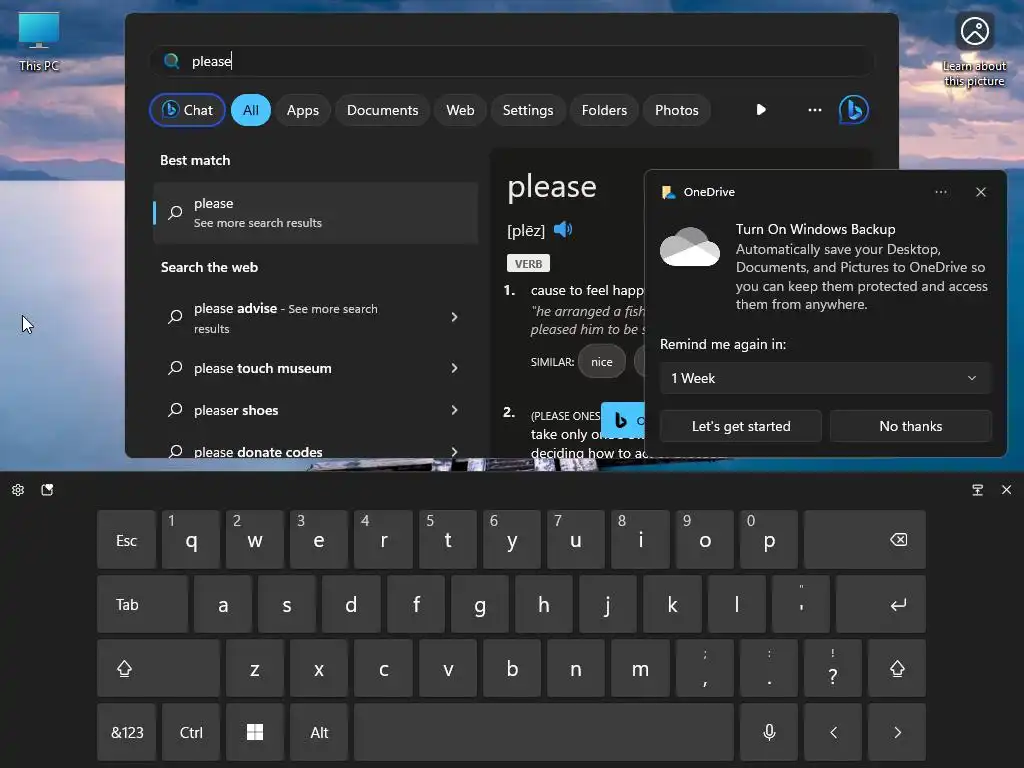This screenshot has height=768, width=1024.
Task: Click the 'Let's get started' button
Action: click(741, 426)
